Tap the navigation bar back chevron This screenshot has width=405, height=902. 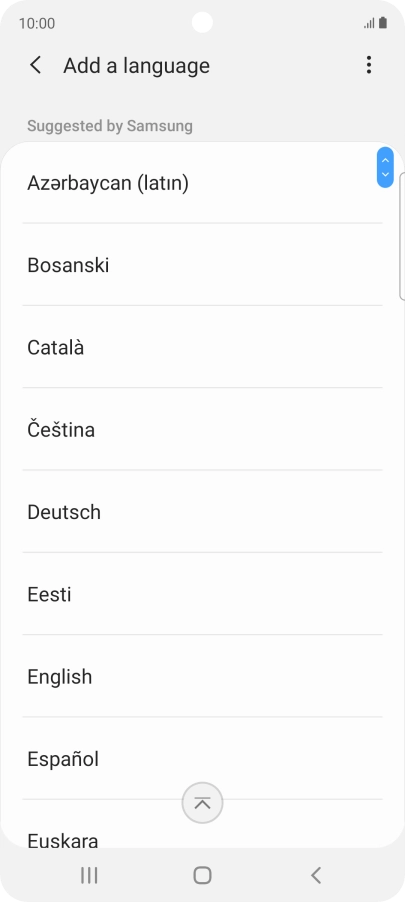(x=315, y=875)
